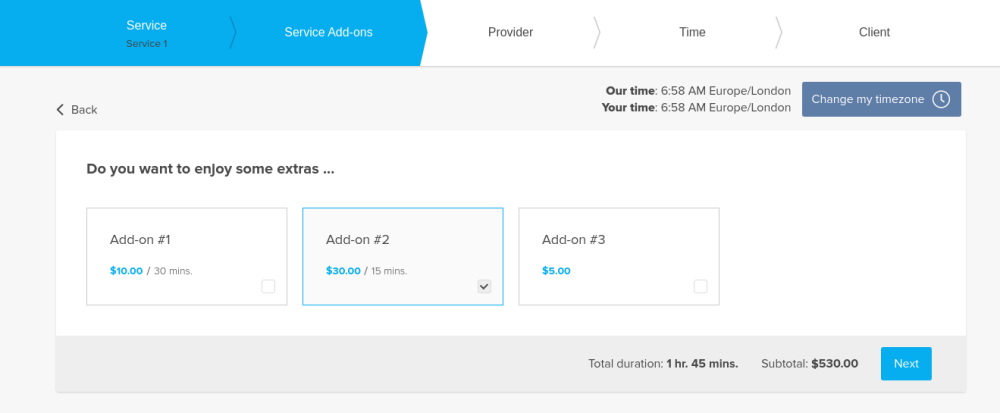Click the $5.00 price on Add-on #3
1000x413 pixels.
556,271
